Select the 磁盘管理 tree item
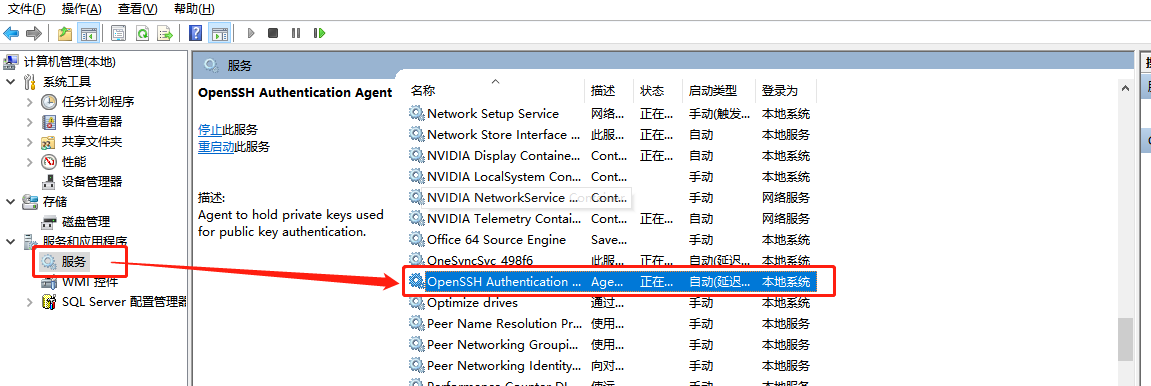The height and width of the screenshot is (386, 1151). (86, 222)
